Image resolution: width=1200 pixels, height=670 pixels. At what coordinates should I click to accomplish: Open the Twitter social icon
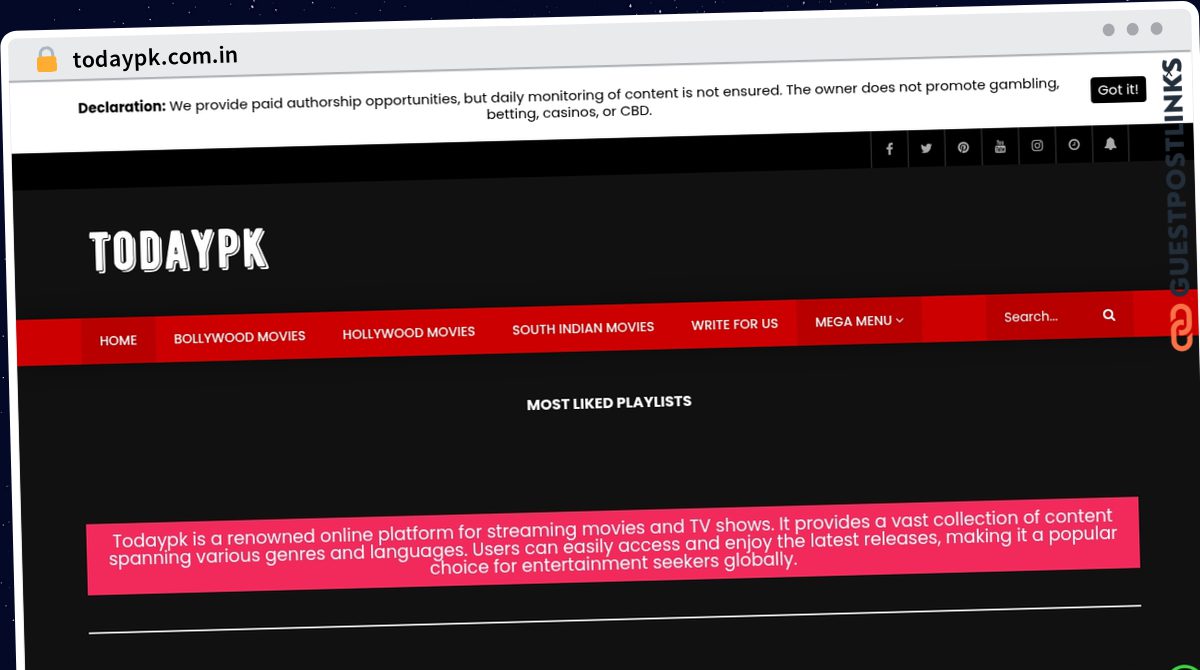click(926, 149)
